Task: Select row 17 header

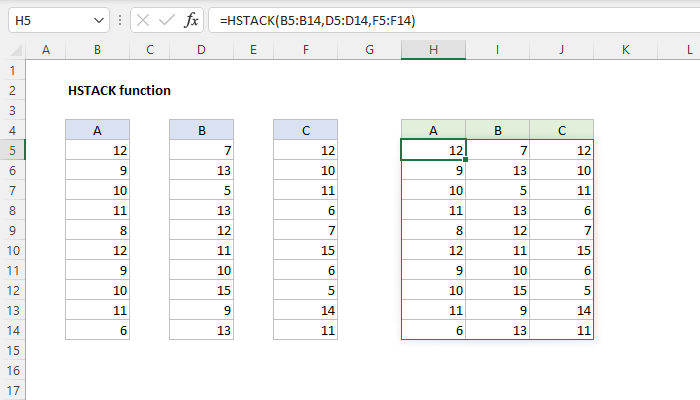Action: pyautogui.click(x=12, y=391)
